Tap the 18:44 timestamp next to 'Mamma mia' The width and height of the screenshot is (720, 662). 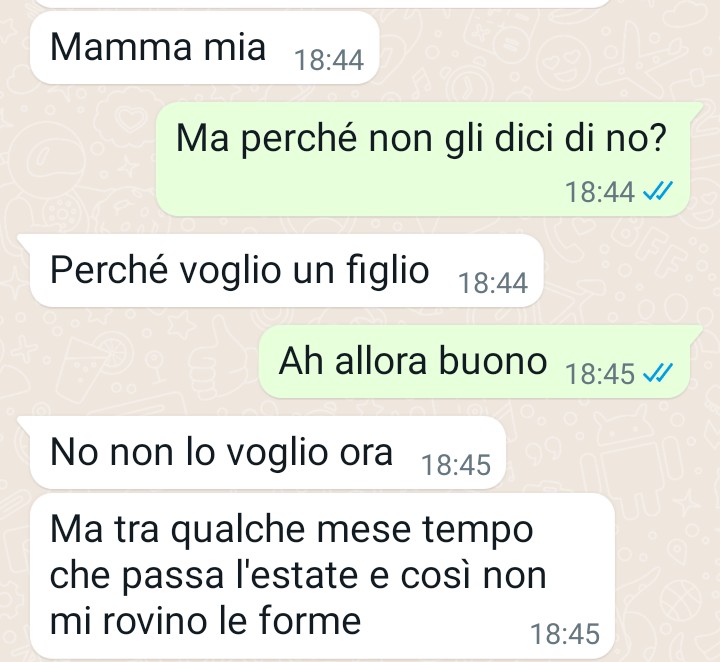point(329,60)
